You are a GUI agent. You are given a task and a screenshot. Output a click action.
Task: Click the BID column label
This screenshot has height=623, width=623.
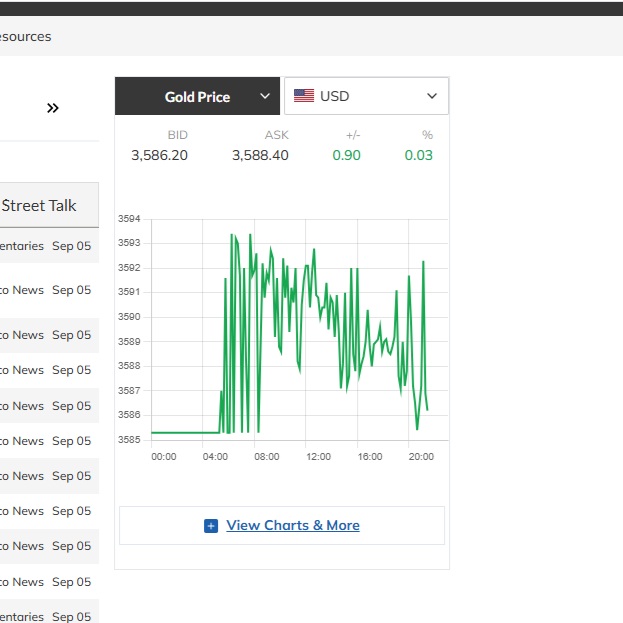[x=178, y=135]
